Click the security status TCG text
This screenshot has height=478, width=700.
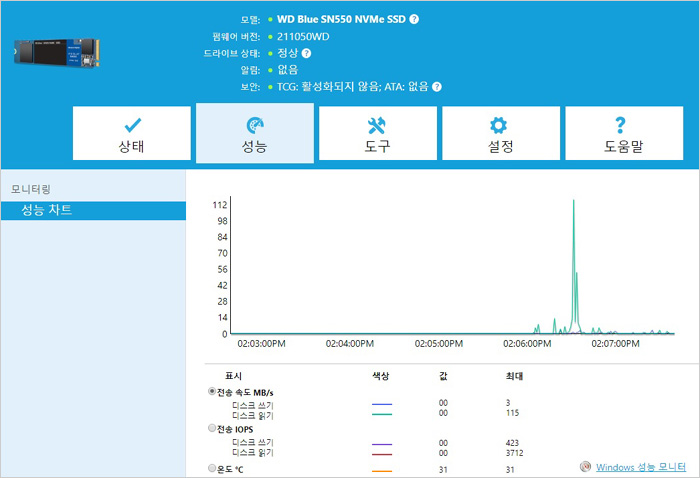tap(353, 87)
